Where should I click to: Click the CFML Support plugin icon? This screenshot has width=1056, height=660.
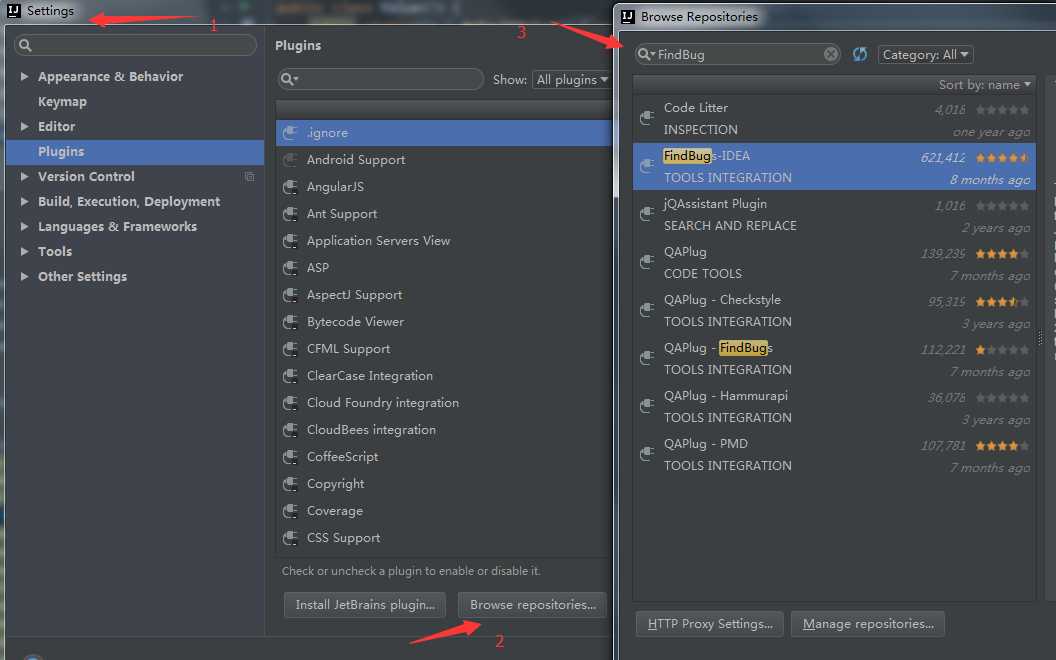[x=290, y=348]
